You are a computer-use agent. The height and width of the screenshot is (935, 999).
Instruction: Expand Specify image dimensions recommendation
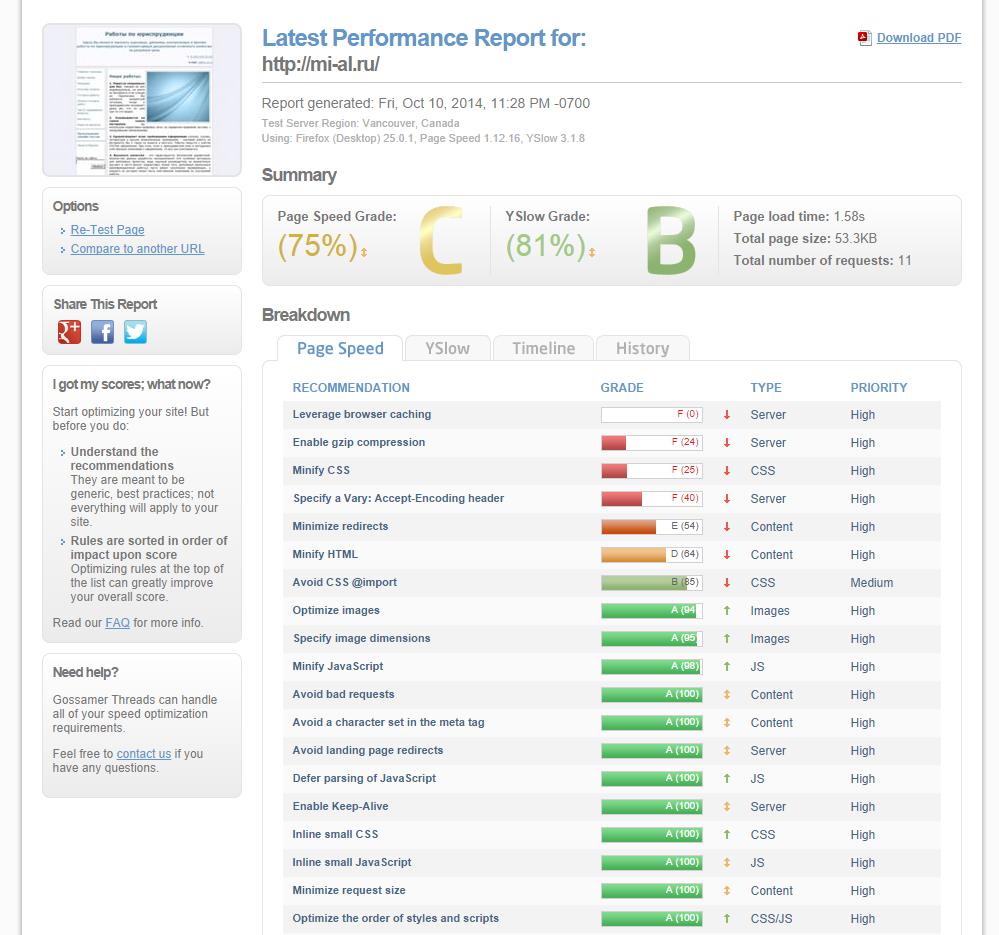pyautogui.click(x=361, y=638)
